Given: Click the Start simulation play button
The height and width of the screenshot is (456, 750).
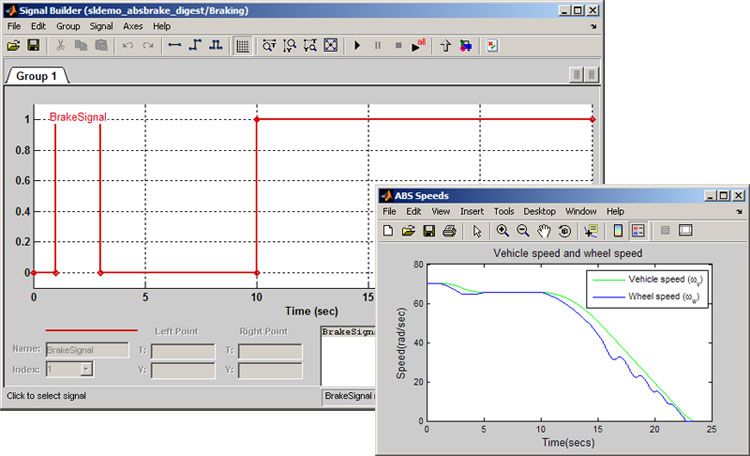Looking at the screenshot, I should click(x=357, y=46).
